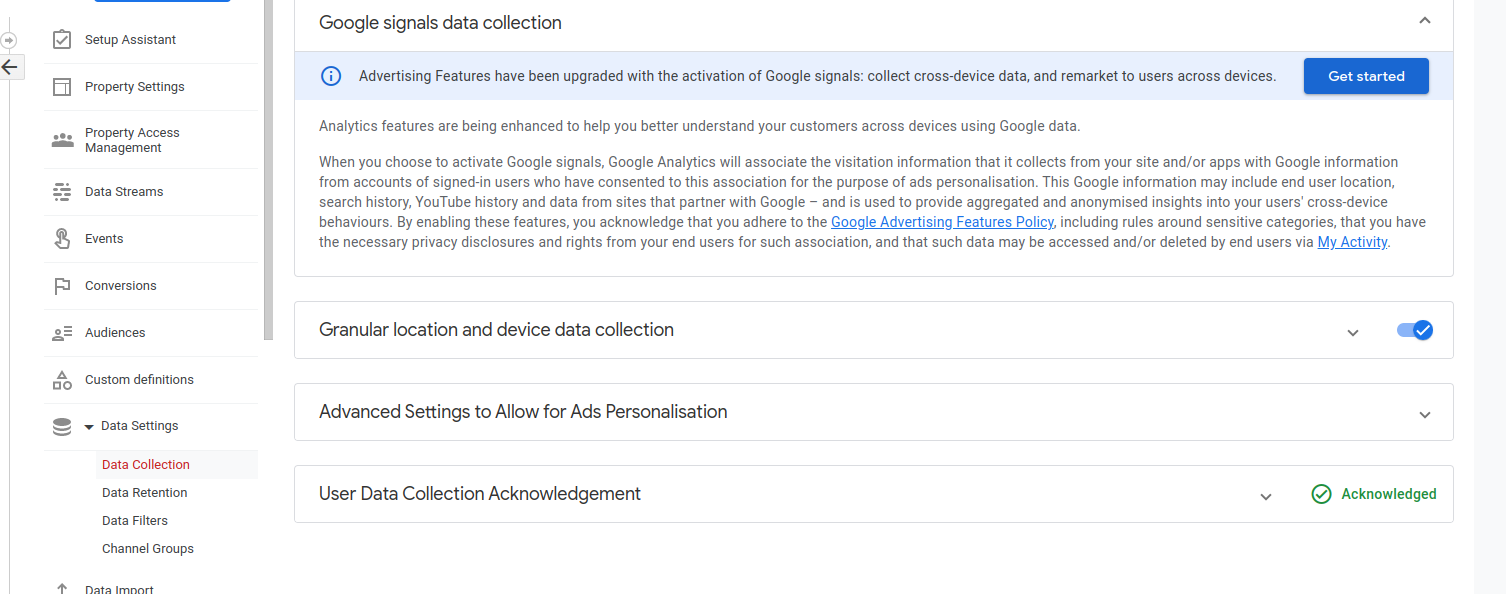Click the Setup Assistant checkbox icon

[x=62, y=40]
